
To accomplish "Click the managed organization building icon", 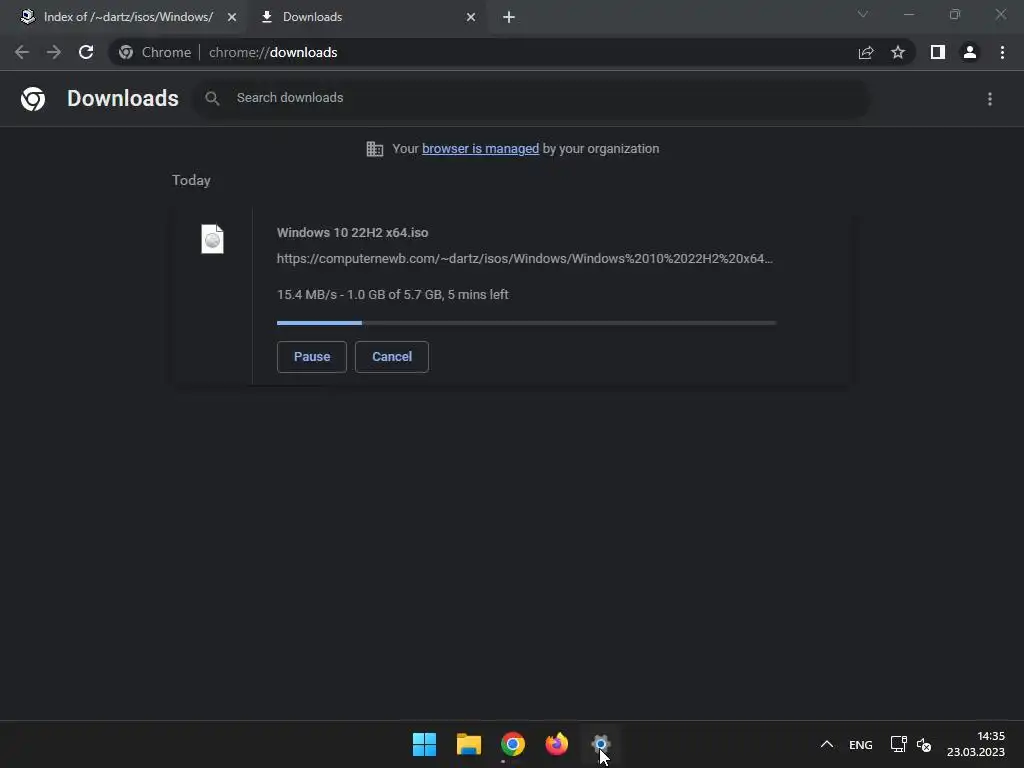I will click(x=374, y=149).
